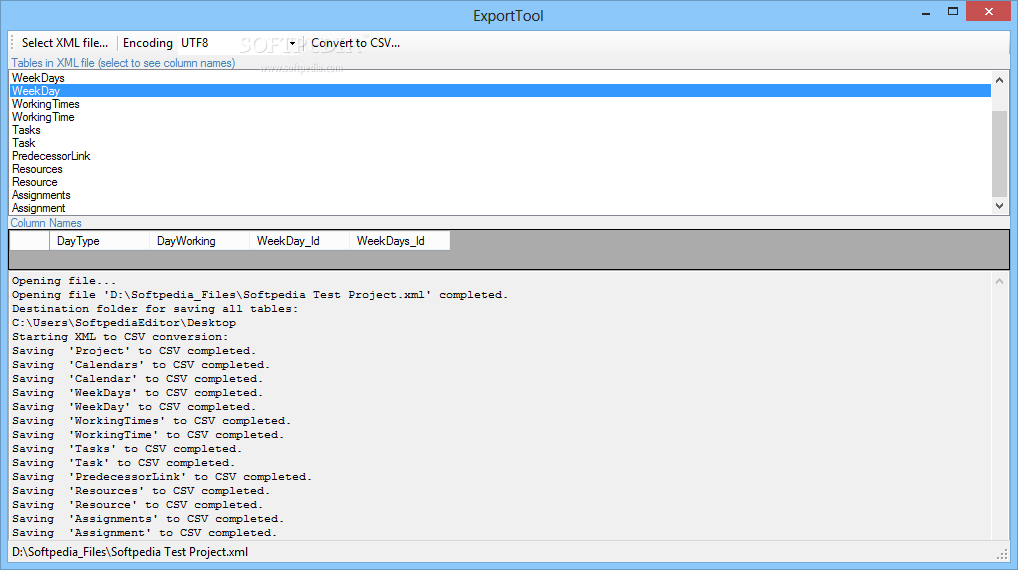The image size is (1018, 570).
Task: Click the row header corner cell in column grid
Action: tap(30, 241)
